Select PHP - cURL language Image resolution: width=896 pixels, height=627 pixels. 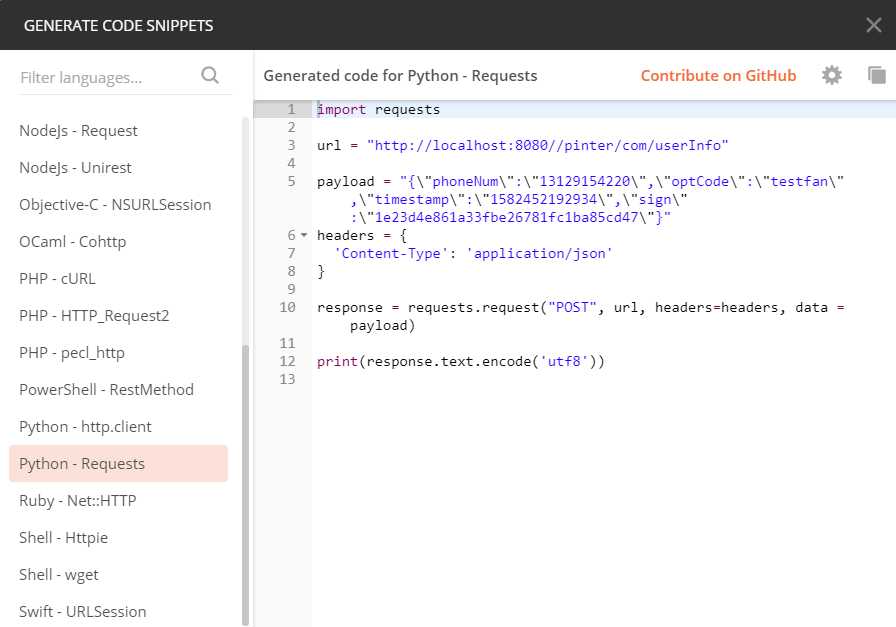pos(57,278)
